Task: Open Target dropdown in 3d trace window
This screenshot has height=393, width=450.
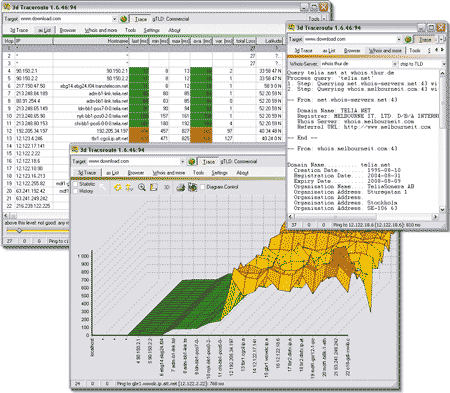Action: coord(182,161)
